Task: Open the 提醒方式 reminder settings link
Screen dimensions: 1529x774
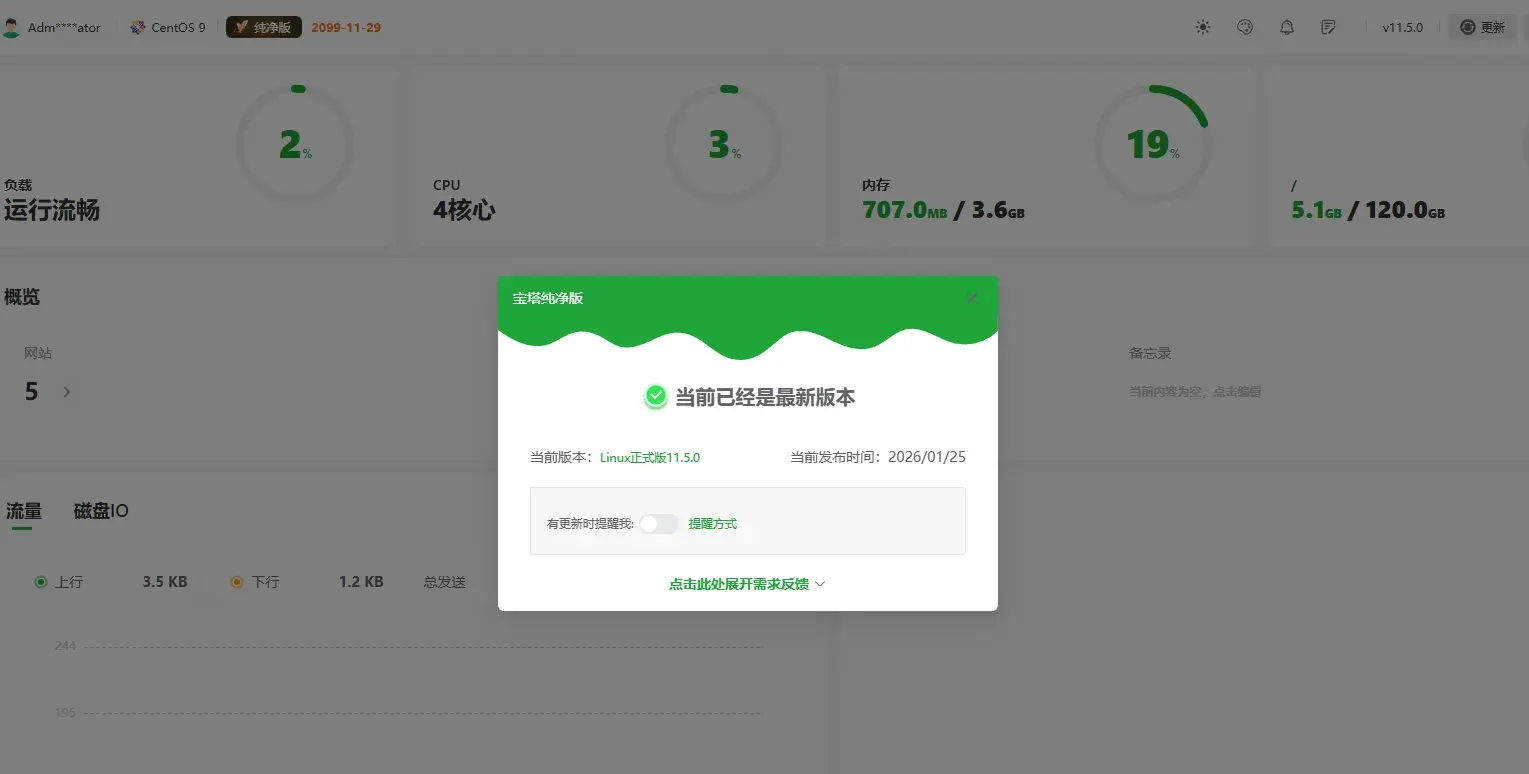Action: (713, 523)
